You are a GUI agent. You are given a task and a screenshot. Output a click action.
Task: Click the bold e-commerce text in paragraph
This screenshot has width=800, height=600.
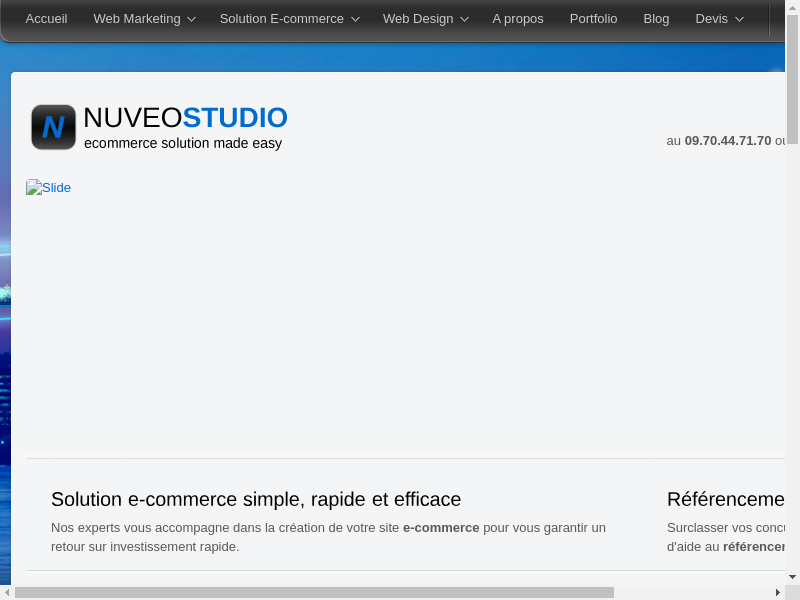coord(441,528)
